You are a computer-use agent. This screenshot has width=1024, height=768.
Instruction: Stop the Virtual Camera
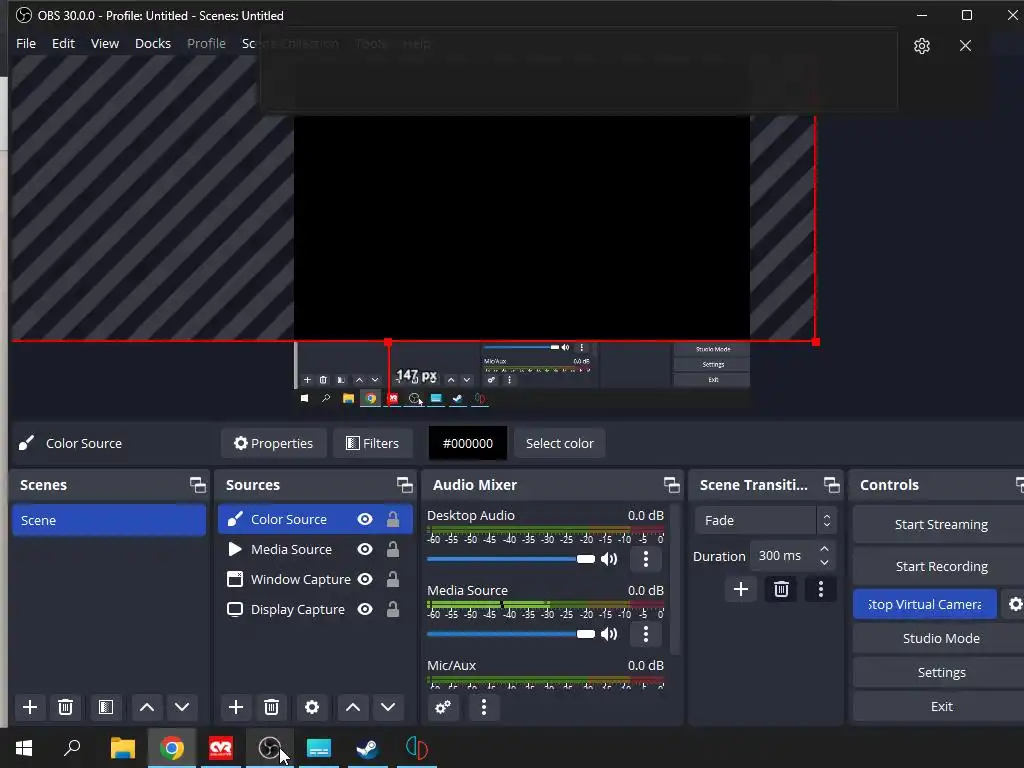click(925, 604)
